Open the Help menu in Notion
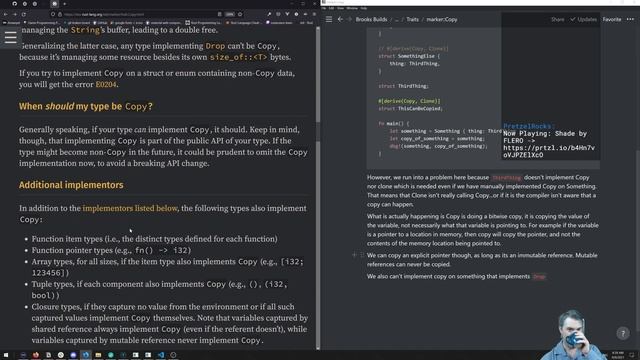The image size is (640, 360). [x=363, y=8]
